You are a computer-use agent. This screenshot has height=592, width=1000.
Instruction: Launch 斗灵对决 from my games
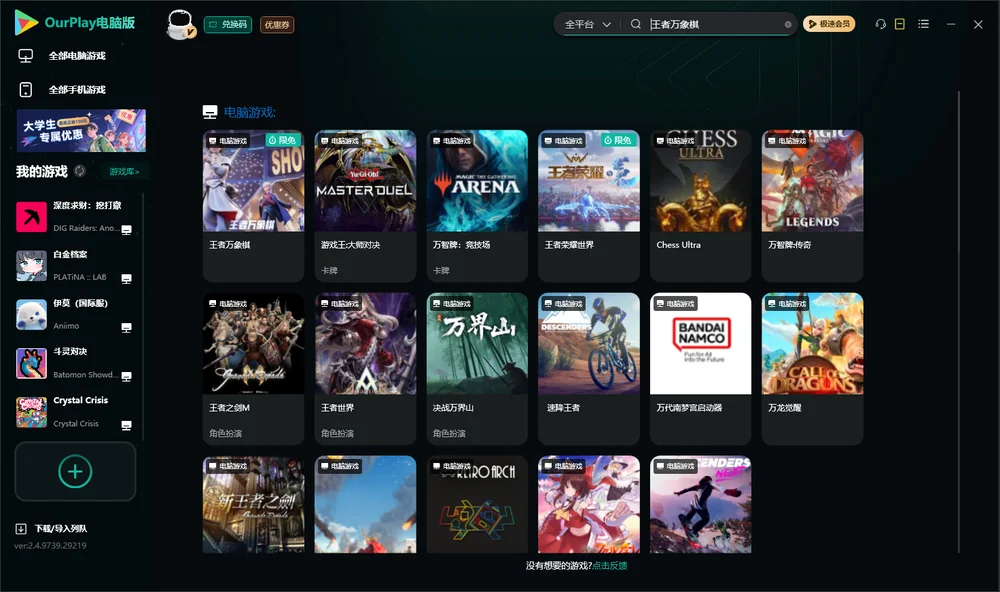click(x=31, y=364)
